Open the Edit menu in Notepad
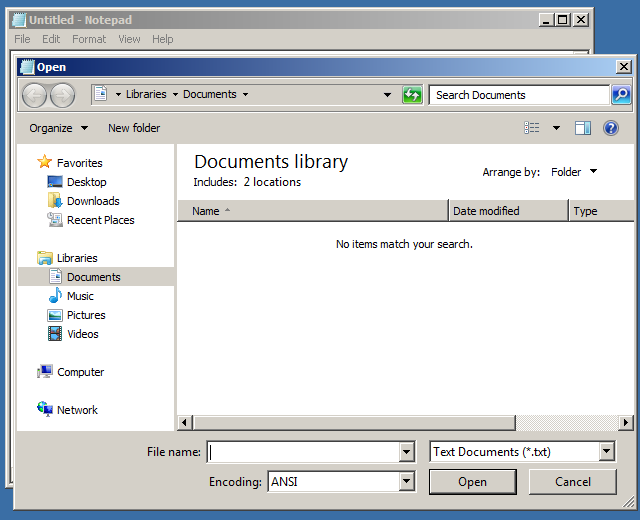Screen dimensions: 640x520 tap(51, 39)
